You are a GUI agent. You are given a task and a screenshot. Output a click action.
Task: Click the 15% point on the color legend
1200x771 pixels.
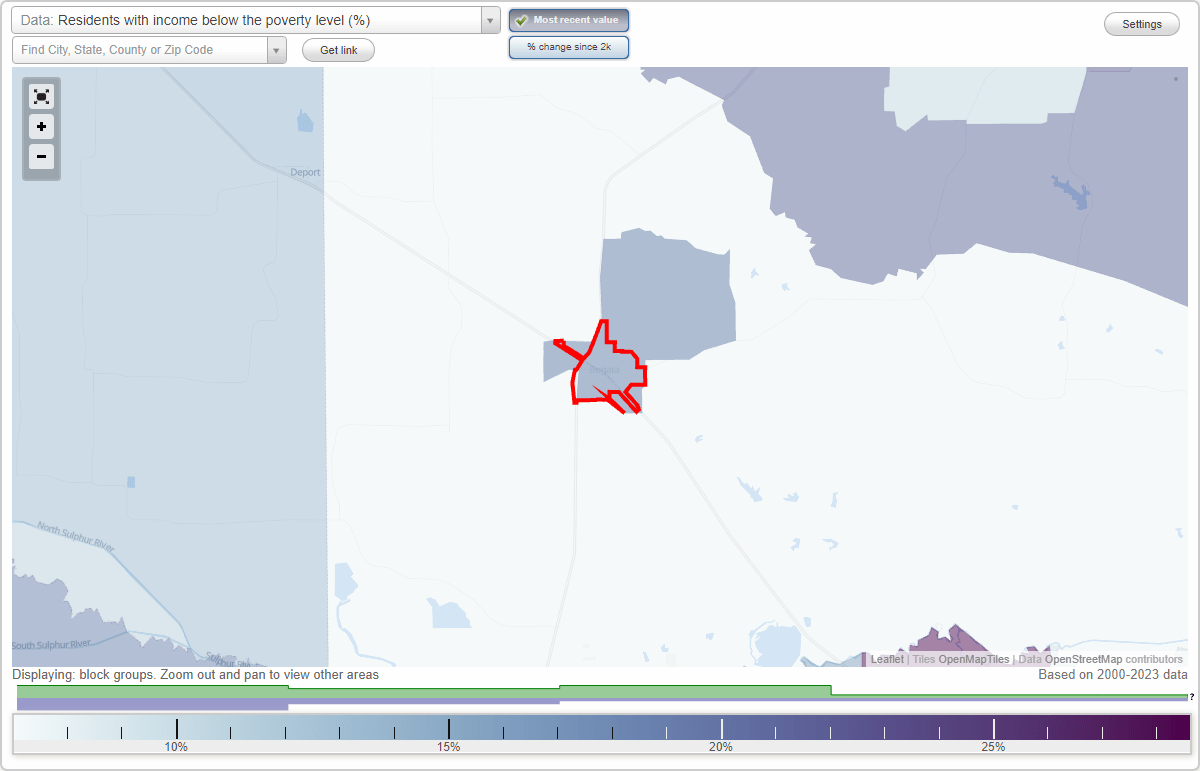450,731
